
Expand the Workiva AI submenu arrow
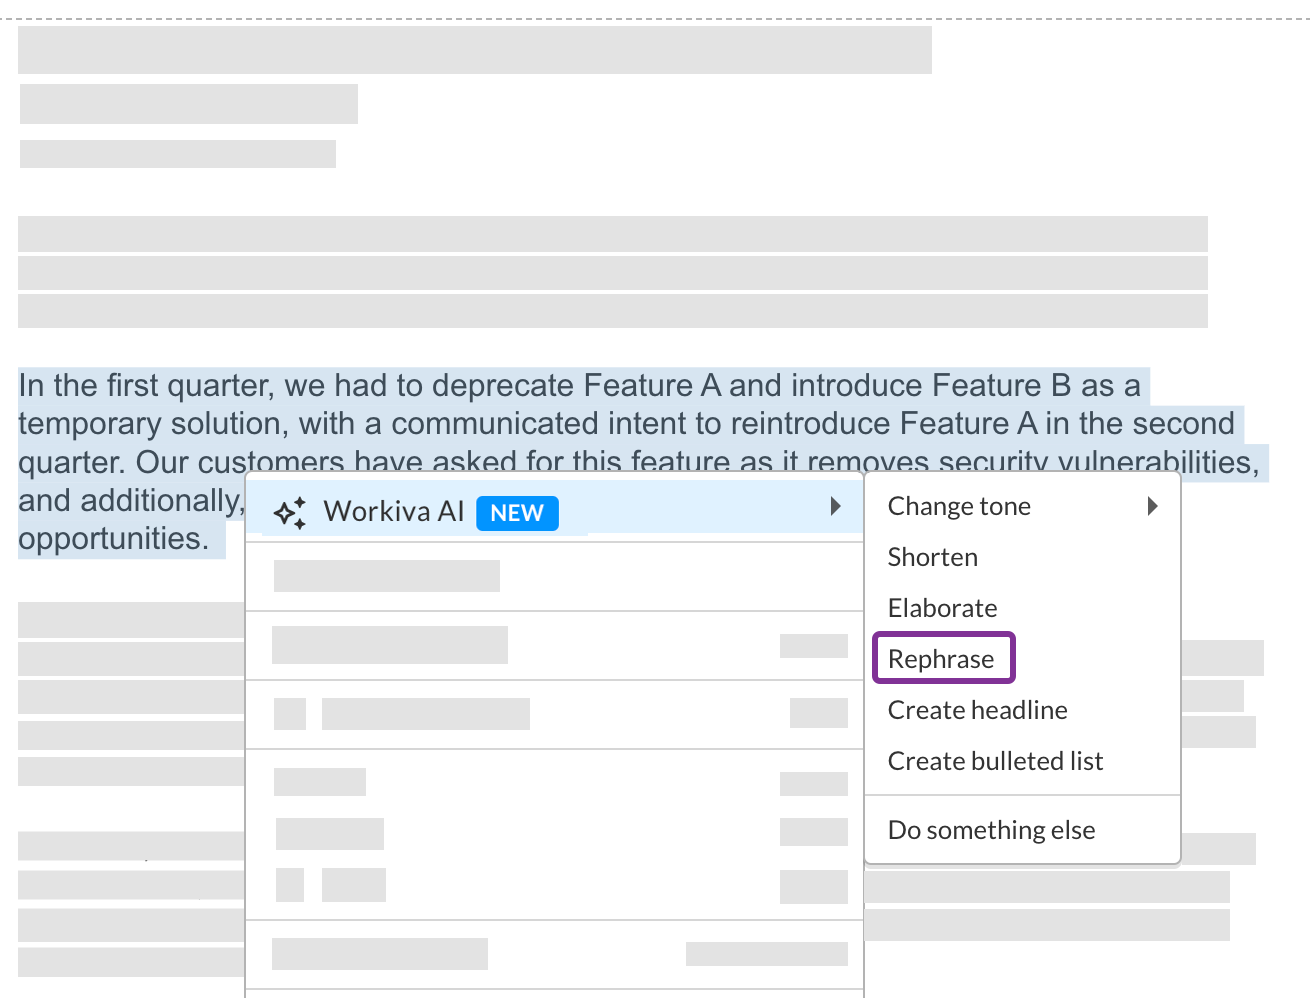coord(836,506)
